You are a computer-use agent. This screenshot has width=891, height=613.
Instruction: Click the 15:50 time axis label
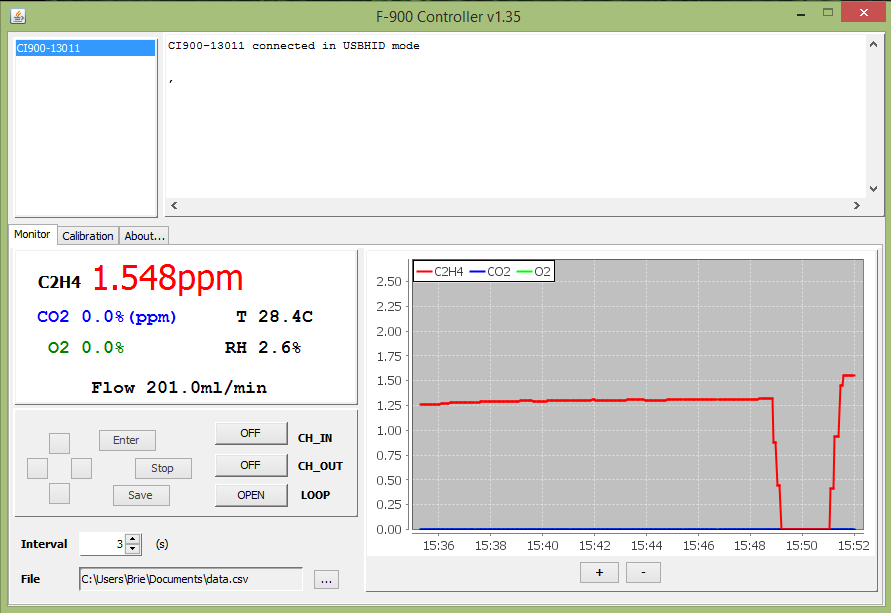802,545
